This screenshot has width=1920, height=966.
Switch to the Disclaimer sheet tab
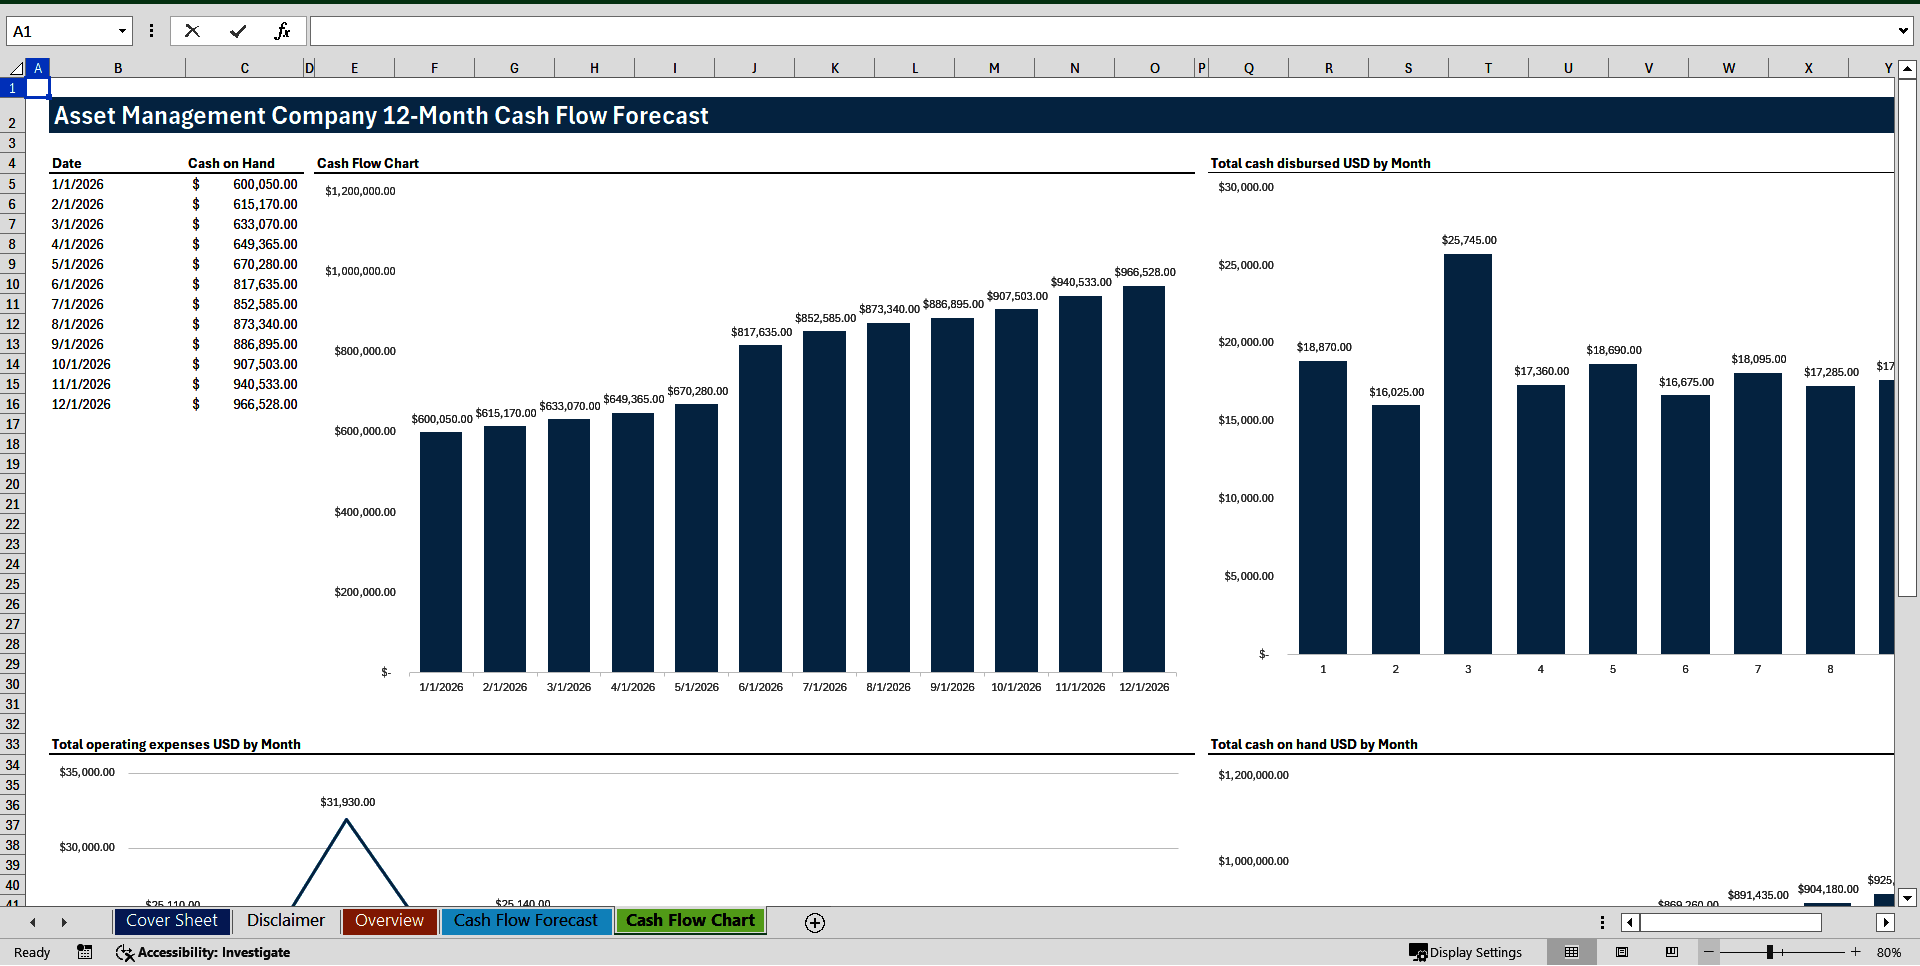pos(285,921)
